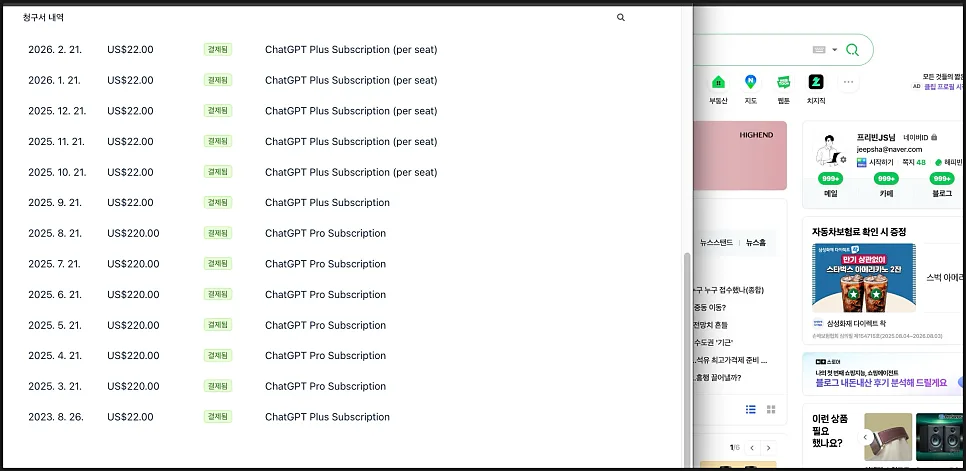966x471 pixels.
Task: Open the 부동산 real estate shortcut icon
Action: click(x=718, y=83)
